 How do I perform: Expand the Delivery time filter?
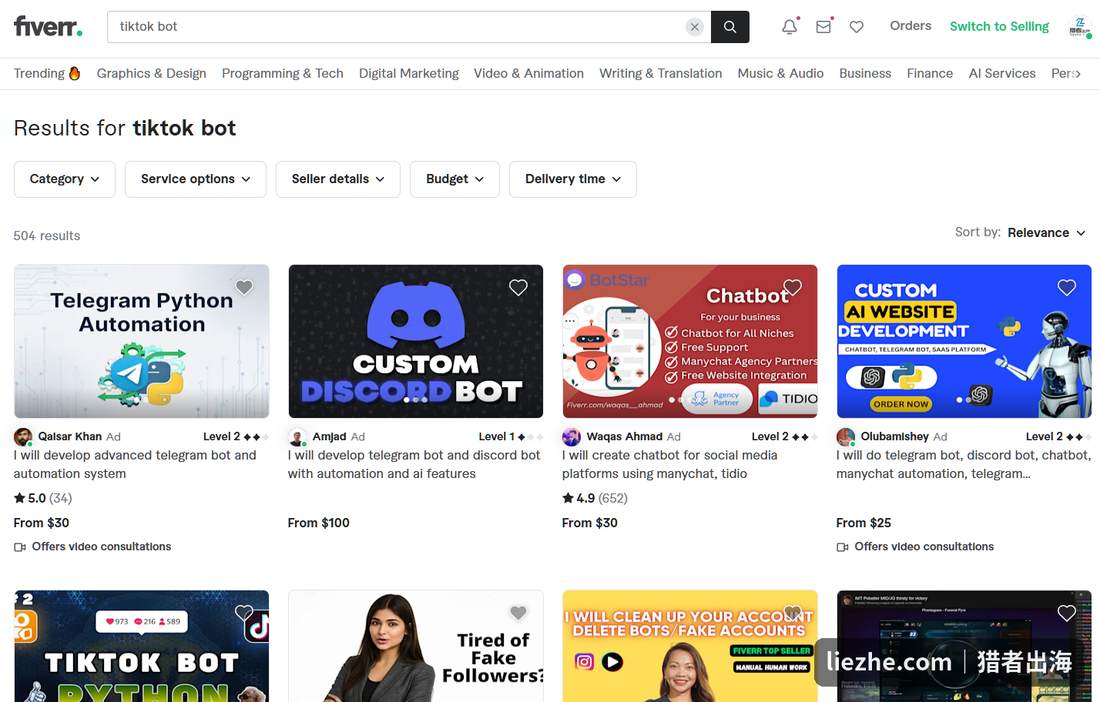[573, 179]
